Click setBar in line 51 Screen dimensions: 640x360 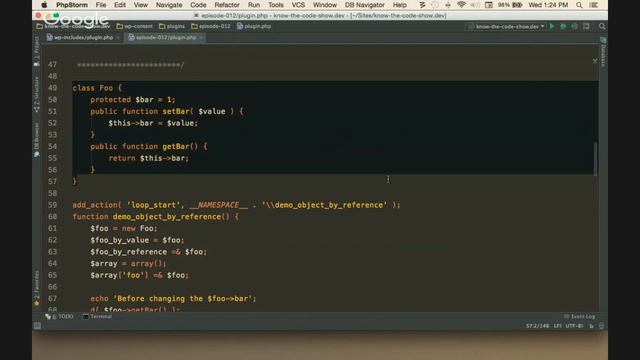176,111
